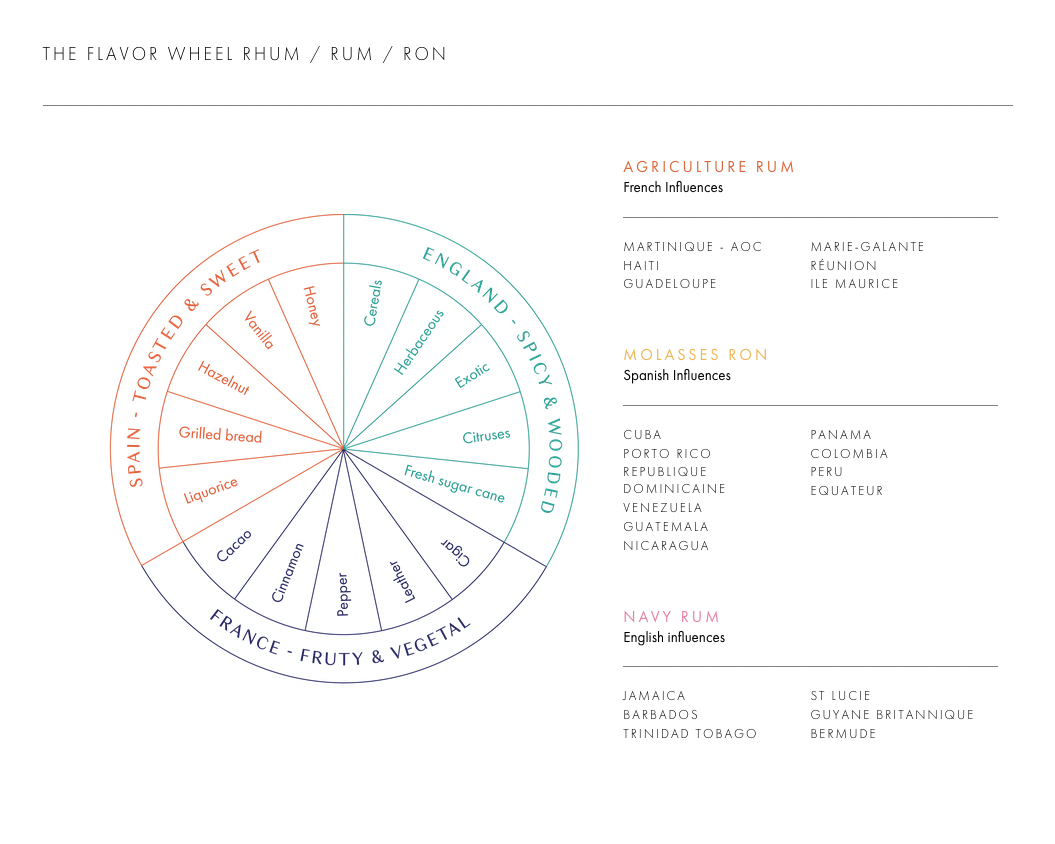
Task: Select the Cigar flavor segment
Action: [456, 552]
